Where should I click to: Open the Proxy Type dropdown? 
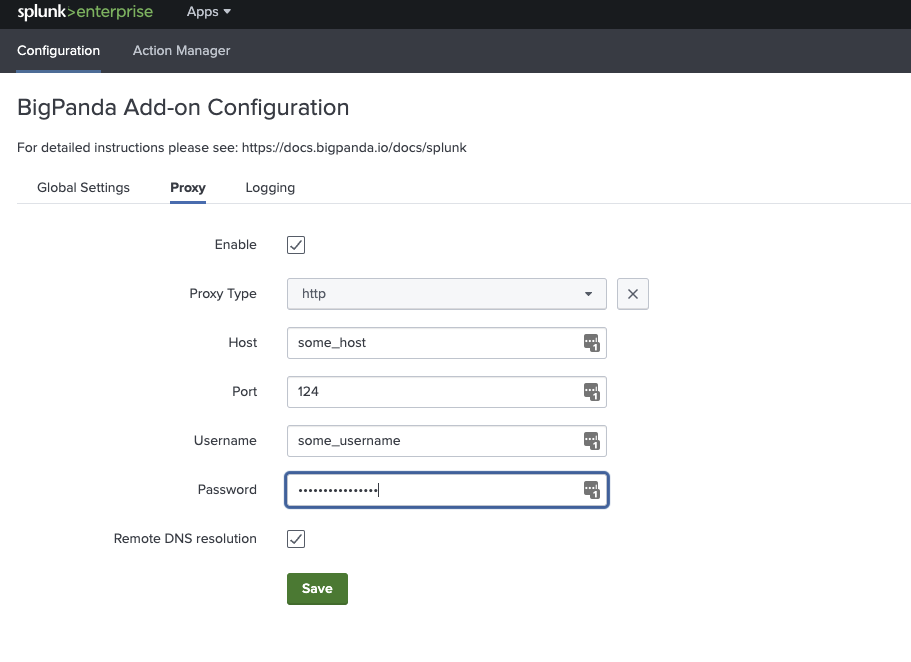[445, 293]
